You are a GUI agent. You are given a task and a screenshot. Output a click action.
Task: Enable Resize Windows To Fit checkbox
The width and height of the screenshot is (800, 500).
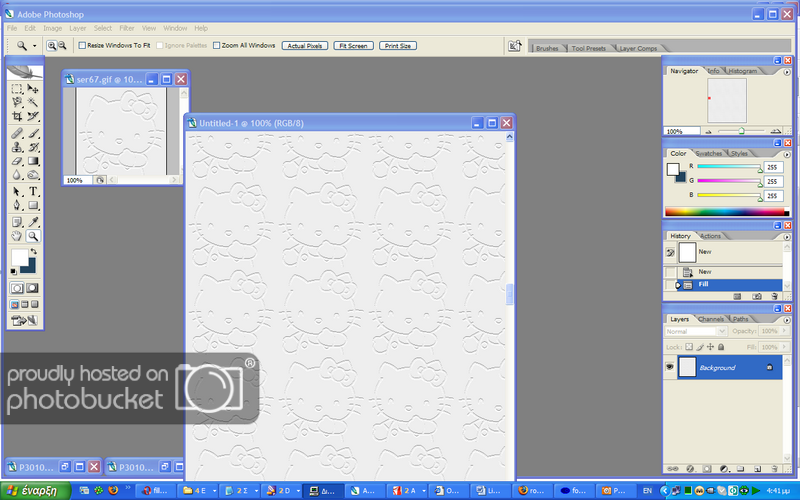(82, 45)
